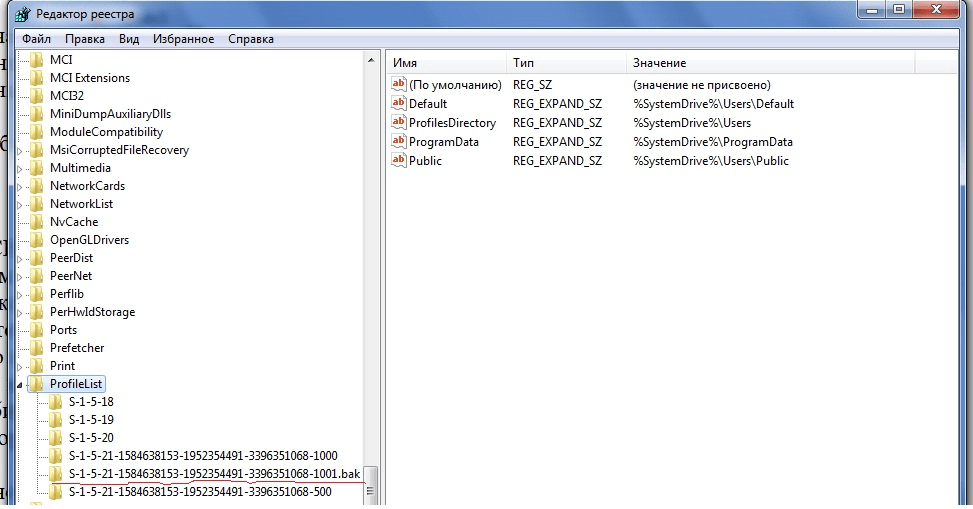Click the ProgramData value icon
The height and width of the screenshot is (509, 973).
(x=399, y=141)
